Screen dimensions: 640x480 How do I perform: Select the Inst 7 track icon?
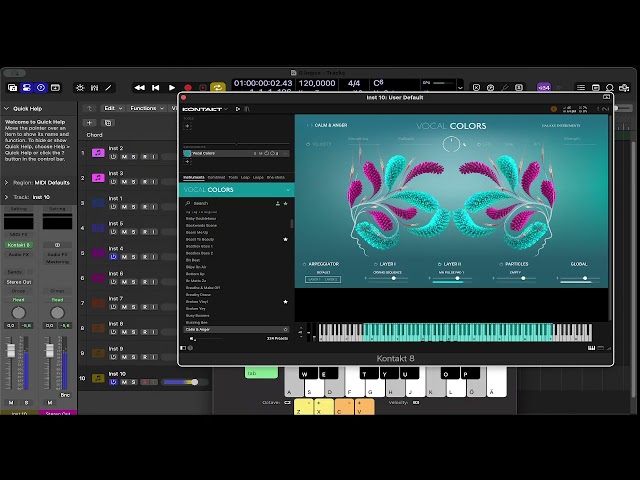pyautogui.click(x=98, y=303)
